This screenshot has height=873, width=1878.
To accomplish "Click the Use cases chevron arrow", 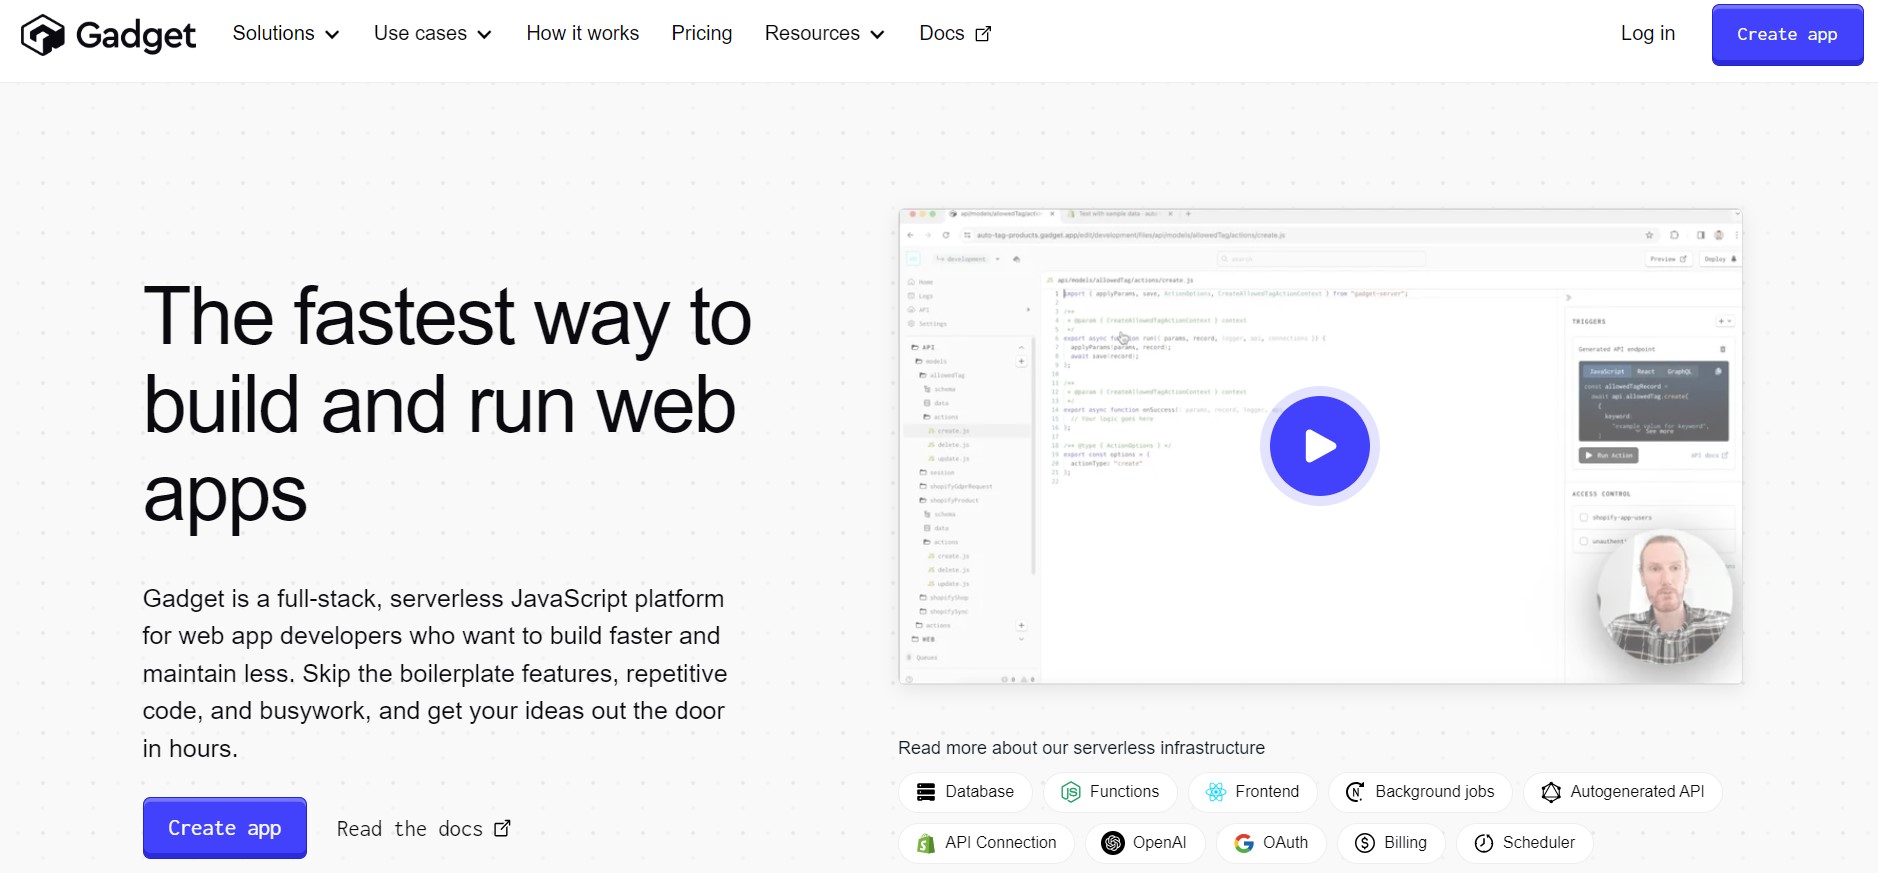I will click(x=484, y=35).
